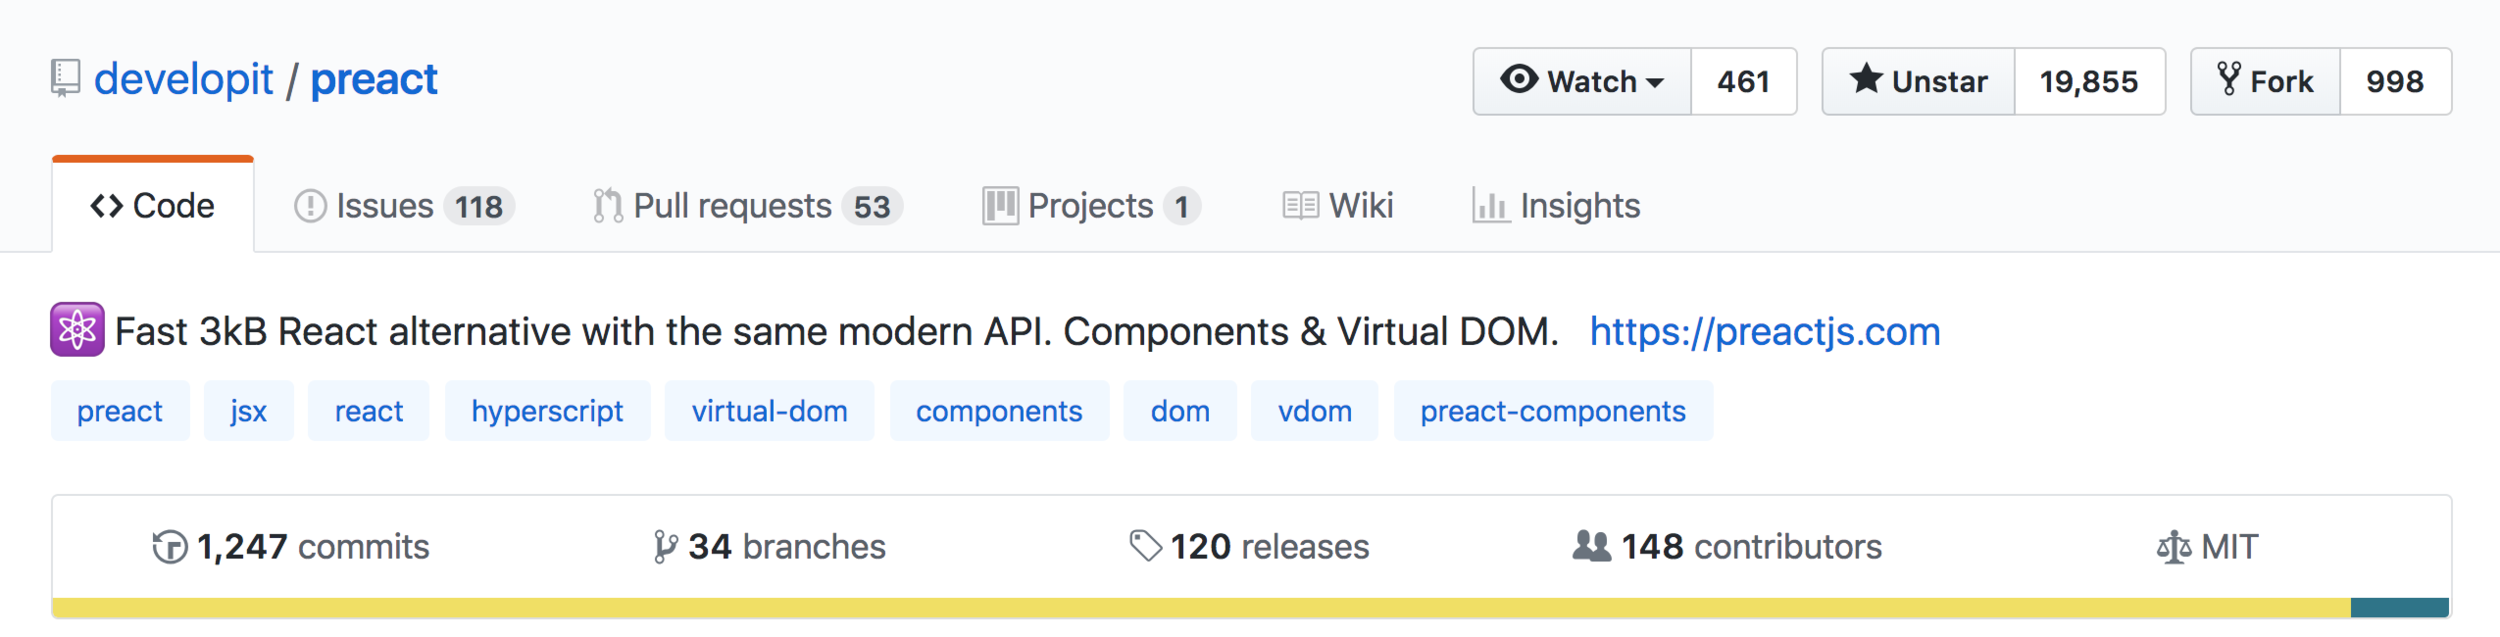View the 998 forks count
2500x637 pixels.
point(2395,81)
